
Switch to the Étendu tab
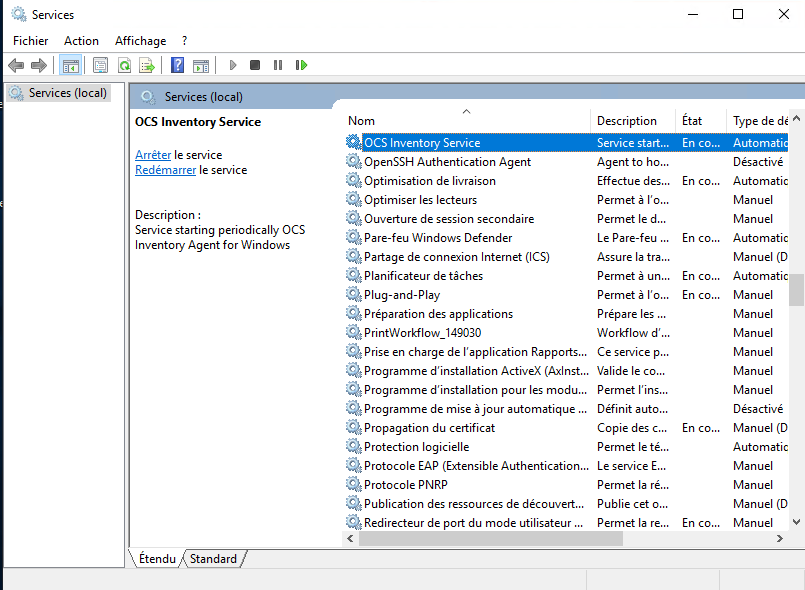(x=157, y=559)
